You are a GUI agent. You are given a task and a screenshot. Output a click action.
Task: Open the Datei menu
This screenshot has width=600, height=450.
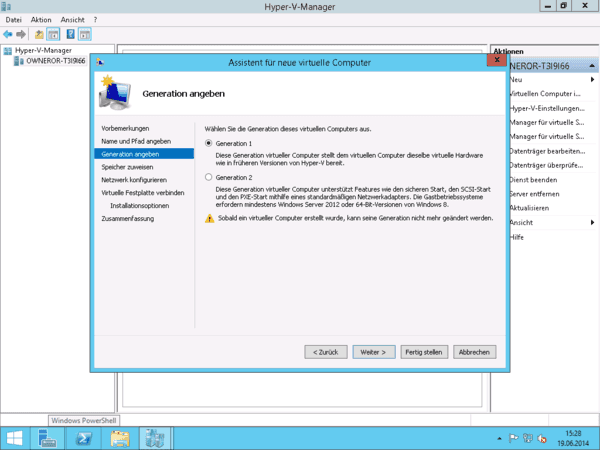(x=13, y=20)
